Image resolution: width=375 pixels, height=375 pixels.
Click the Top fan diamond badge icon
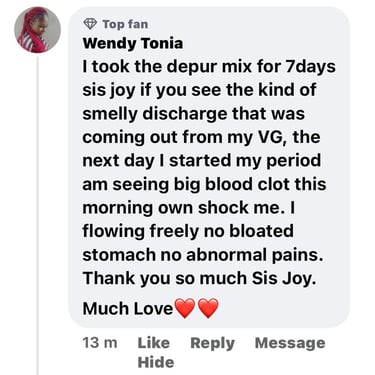pos(90,24)
